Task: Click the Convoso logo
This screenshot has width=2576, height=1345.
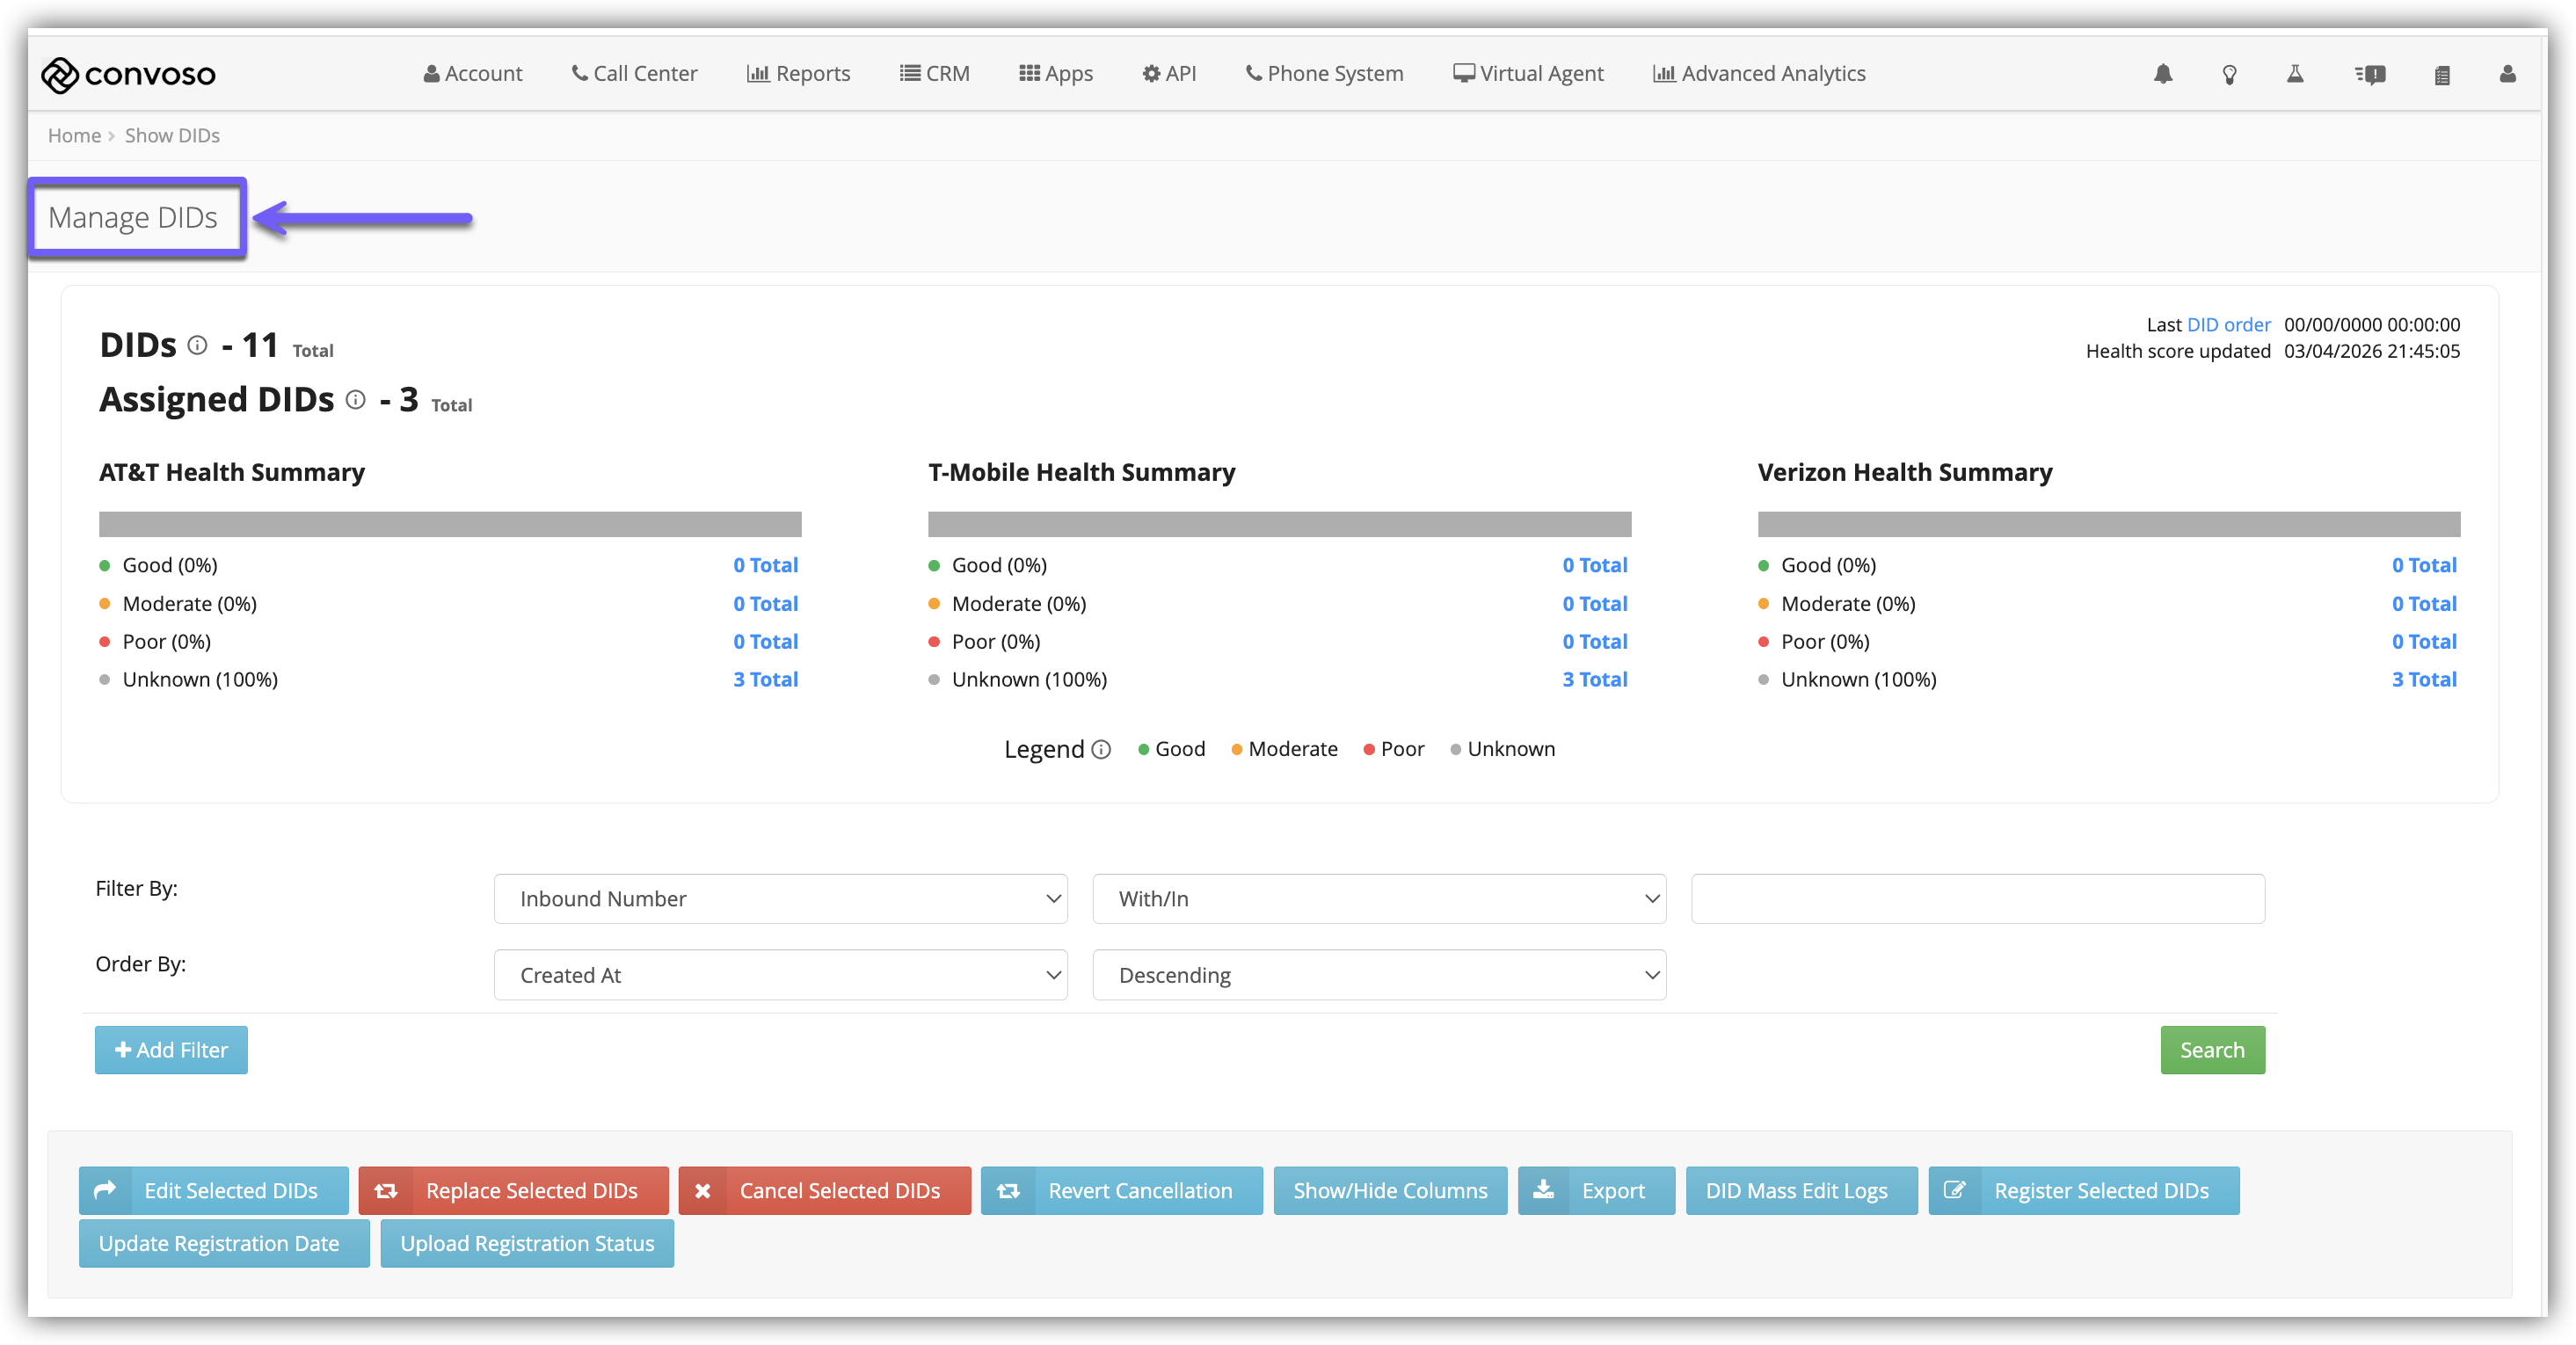Action: (128, 74)
